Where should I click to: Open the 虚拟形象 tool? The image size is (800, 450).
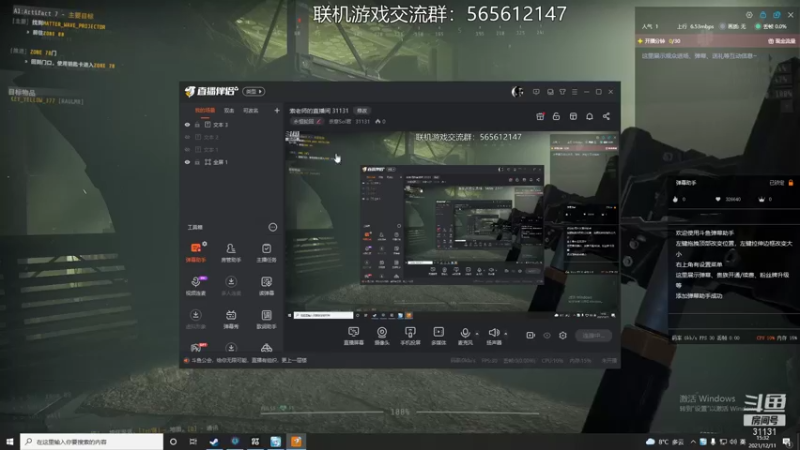click(195, 319)
